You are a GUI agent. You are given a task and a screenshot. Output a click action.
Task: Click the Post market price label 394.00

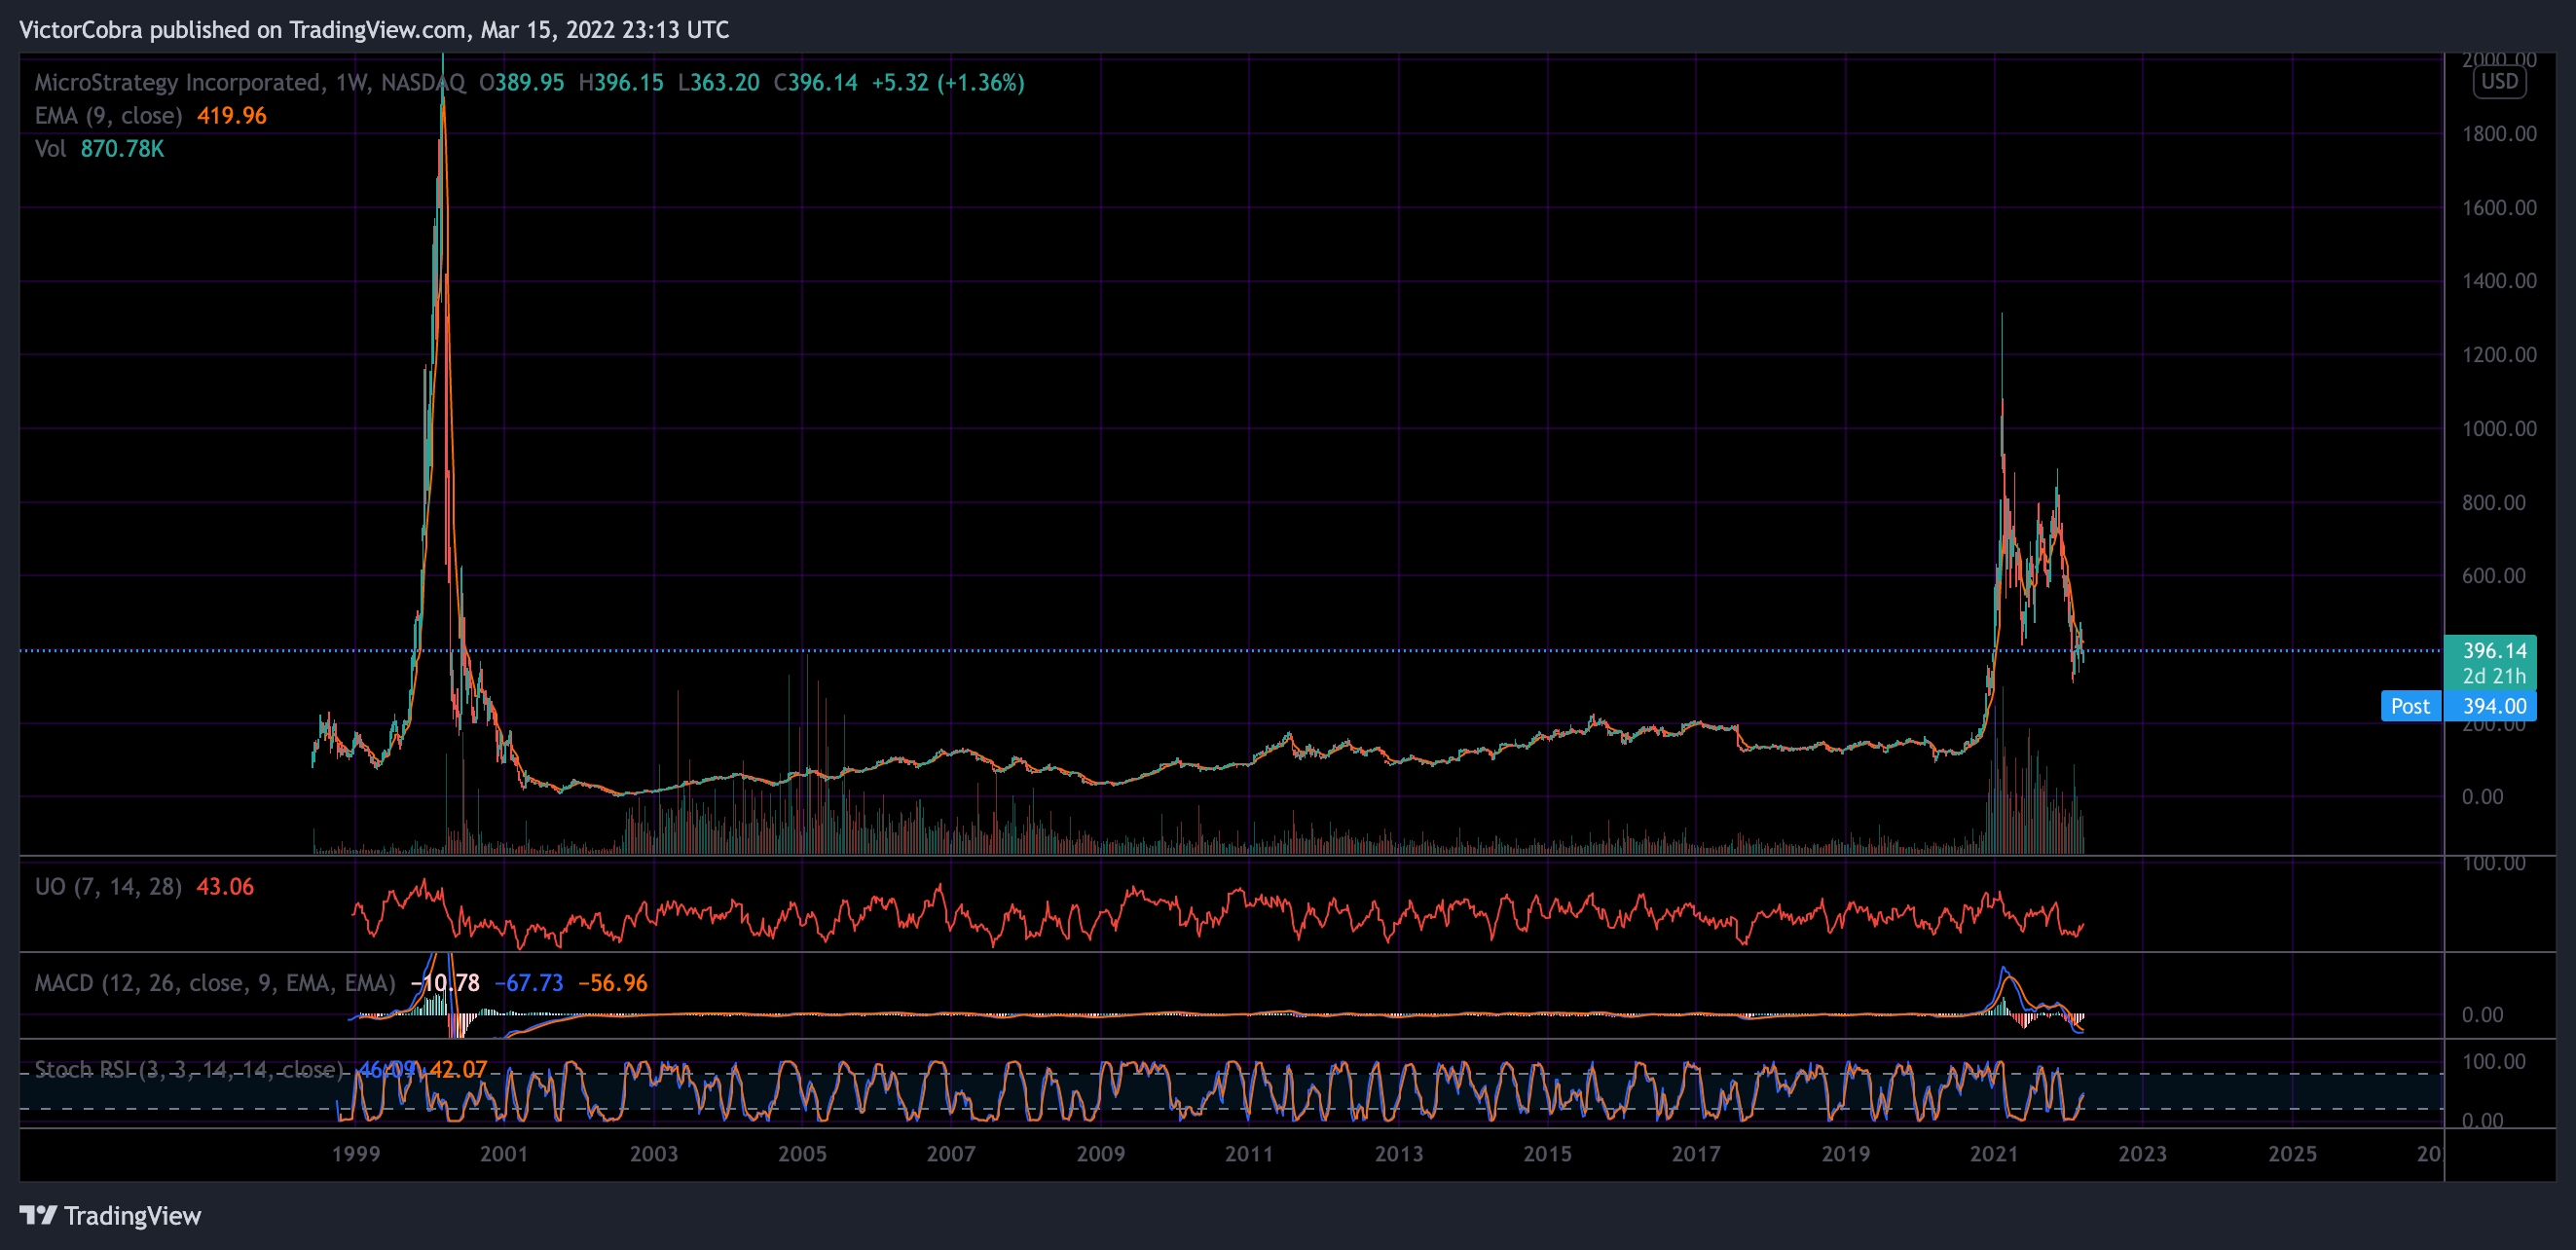coord(2495,706)
